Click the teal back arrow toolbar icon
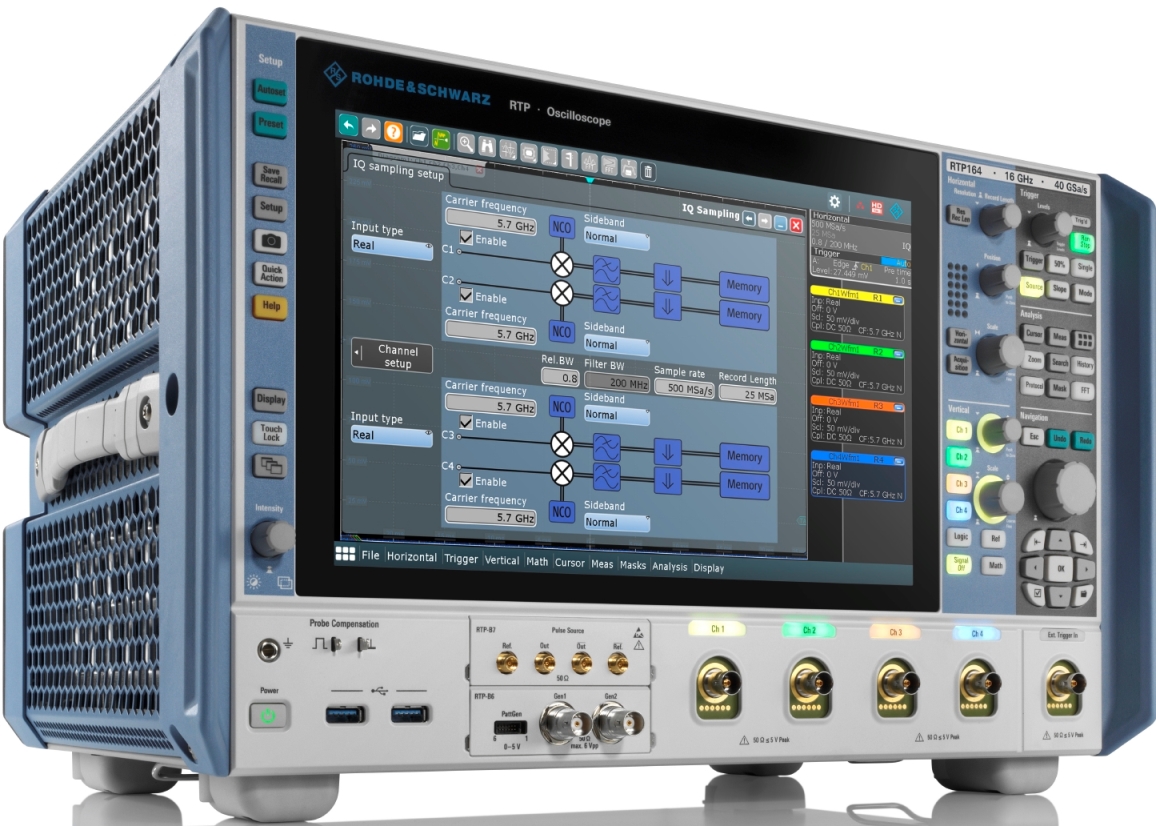 (x=348, y=126)
